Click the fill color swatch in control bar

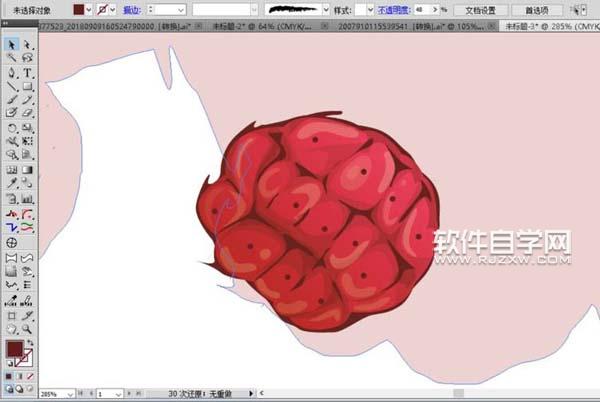pyautogui.click(x=78, y=10)
